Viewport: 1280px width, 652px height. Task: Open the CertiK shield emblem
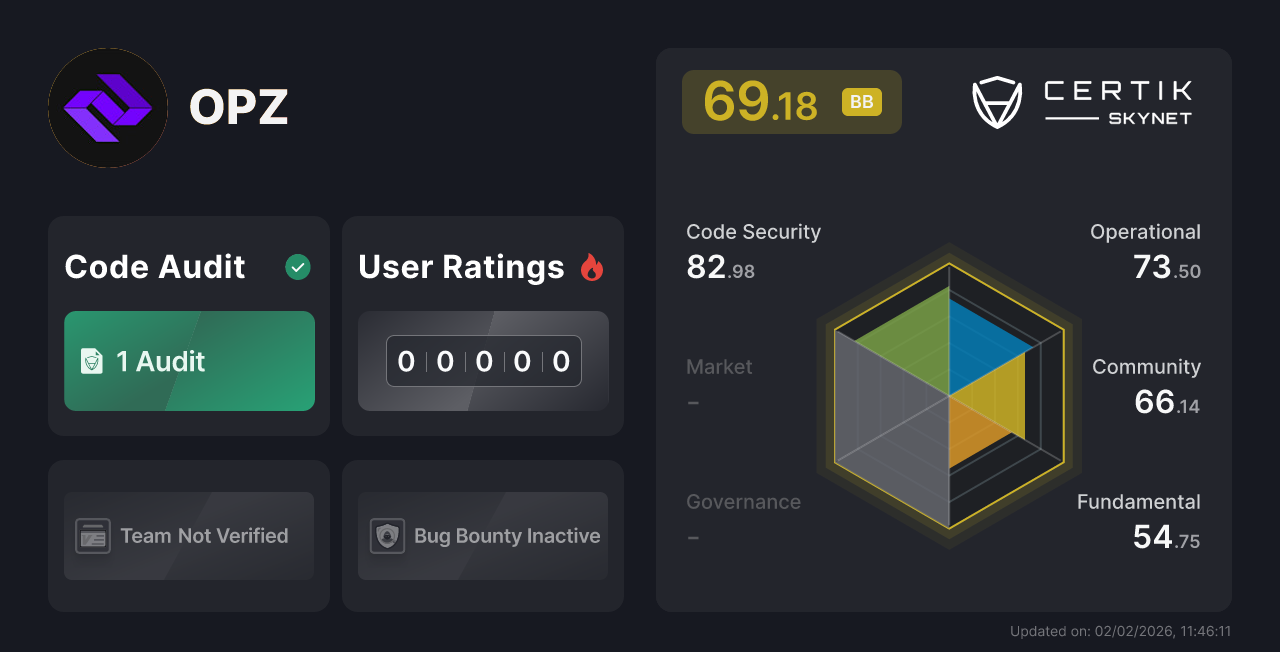[x=996, y=101]
